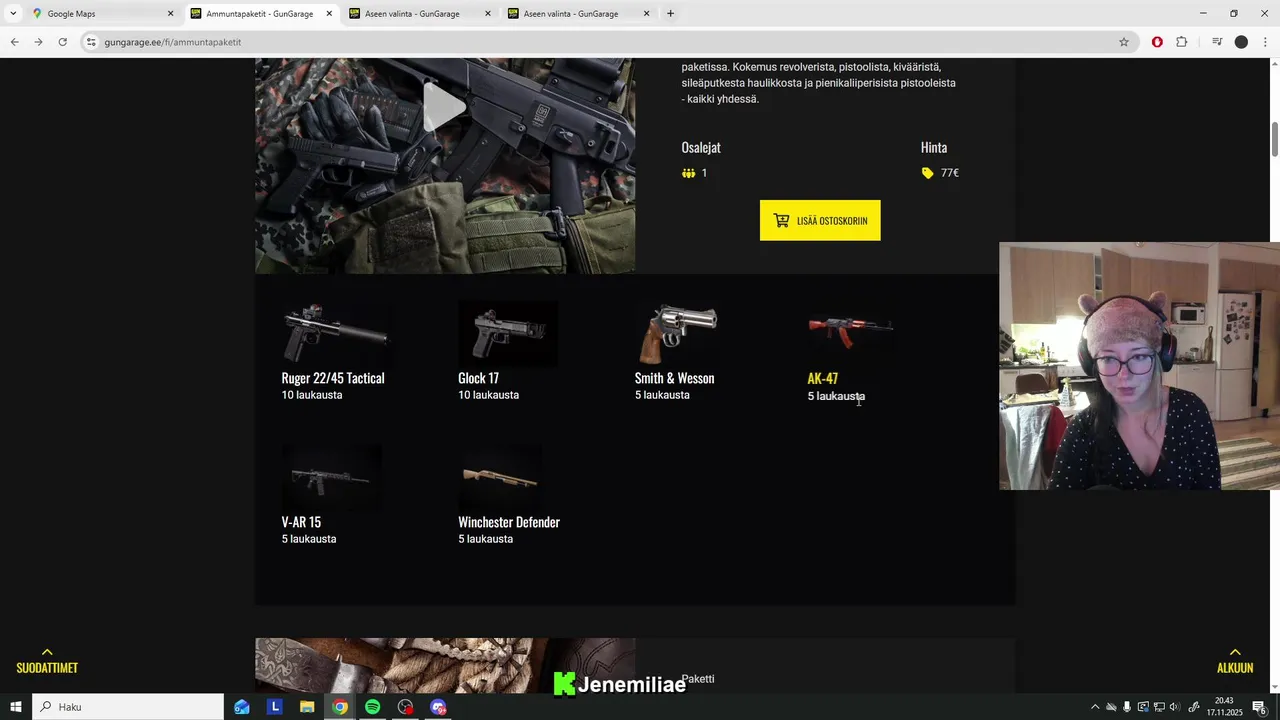Open the media controls icon
Screen dimensions: 1280x720
1217,42
